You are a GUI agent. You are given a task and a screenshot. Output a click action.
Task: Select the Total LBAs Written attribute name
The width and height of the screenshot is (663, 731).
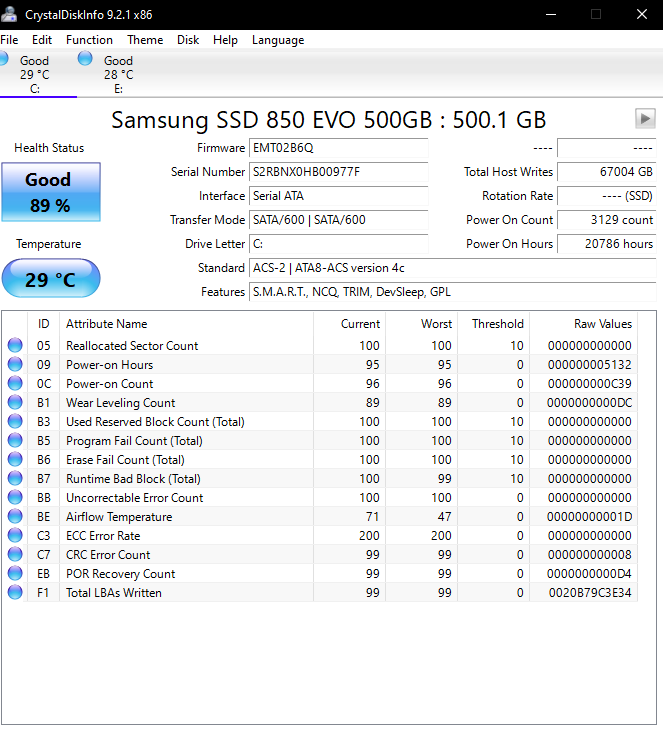coord(114,593)
